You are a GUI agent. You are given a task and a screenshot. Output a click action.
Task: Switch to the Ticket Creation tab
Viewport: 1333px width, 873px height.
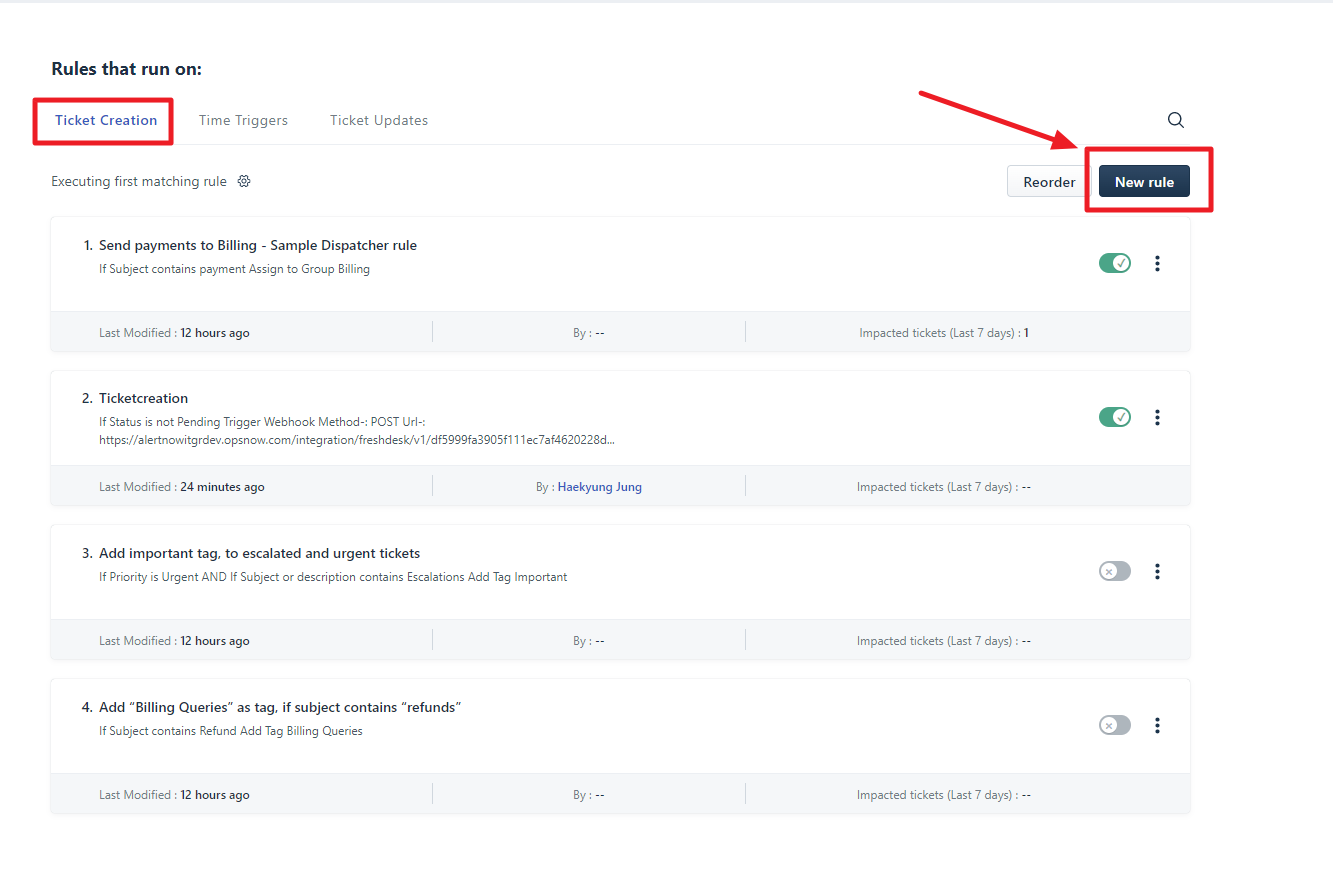106,120
